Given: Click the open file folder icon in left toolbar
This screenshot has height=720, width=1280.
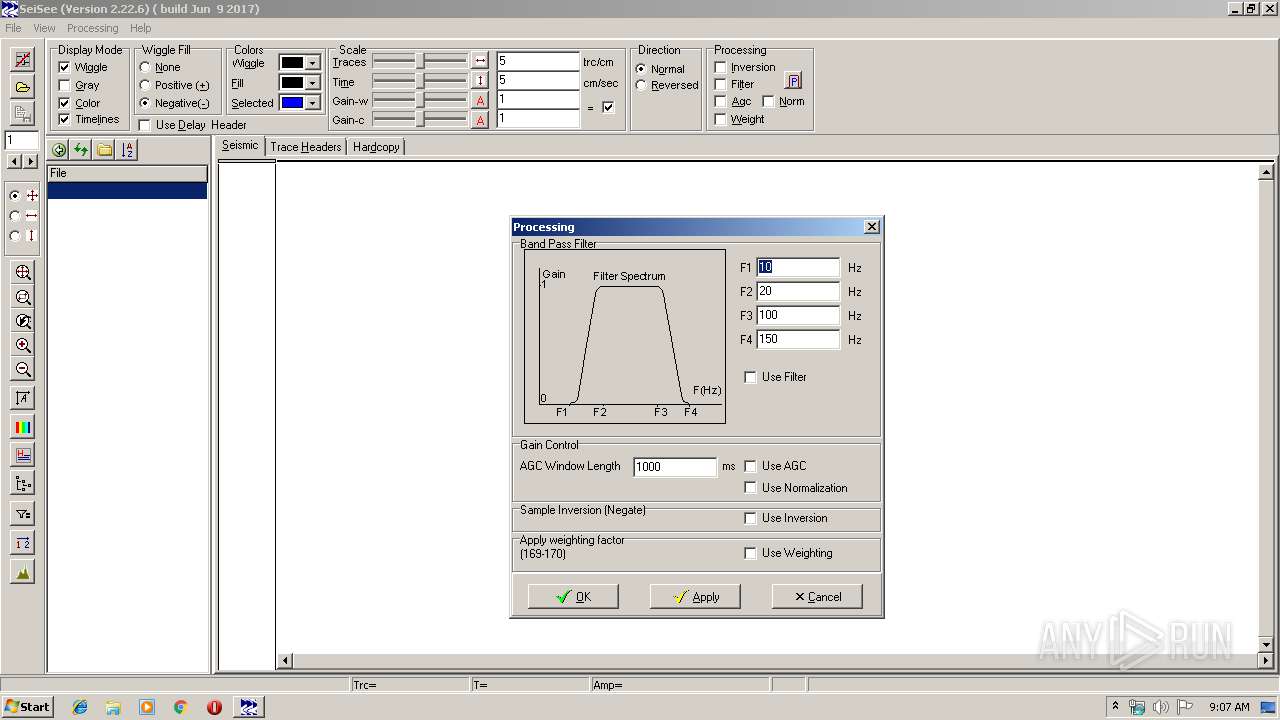Looking at the screenshot, I should pyautogui.click(x=22, y=87).
